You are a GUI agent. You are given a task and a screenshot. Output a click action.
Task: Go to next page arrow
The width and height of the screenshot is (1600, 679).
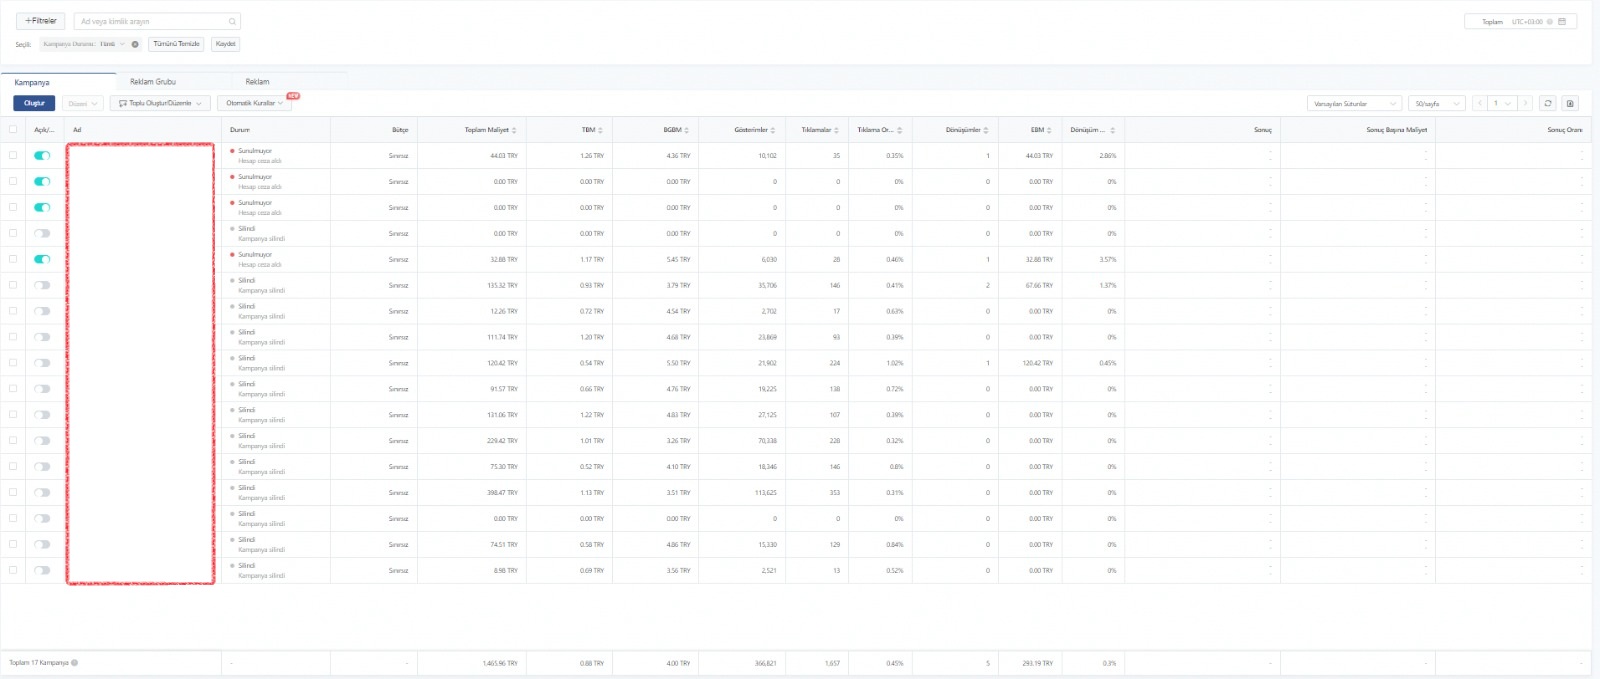pyautogui.click(x=1524, y=103)
